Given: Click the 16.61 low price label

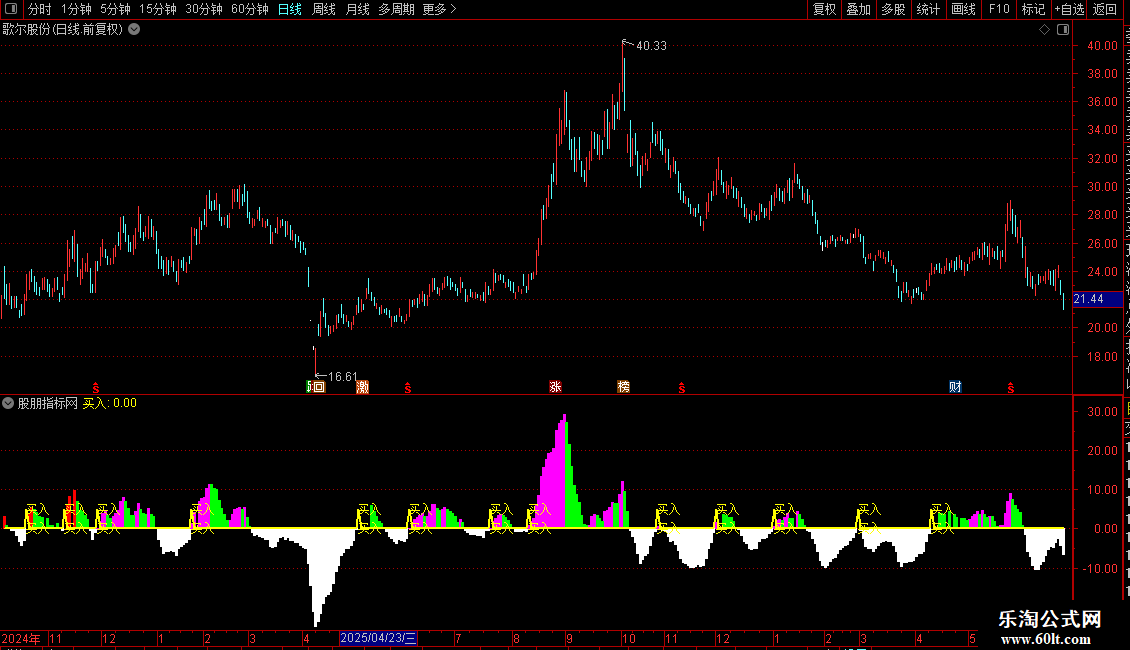Looking at the screenshot, I should [343, 377].
